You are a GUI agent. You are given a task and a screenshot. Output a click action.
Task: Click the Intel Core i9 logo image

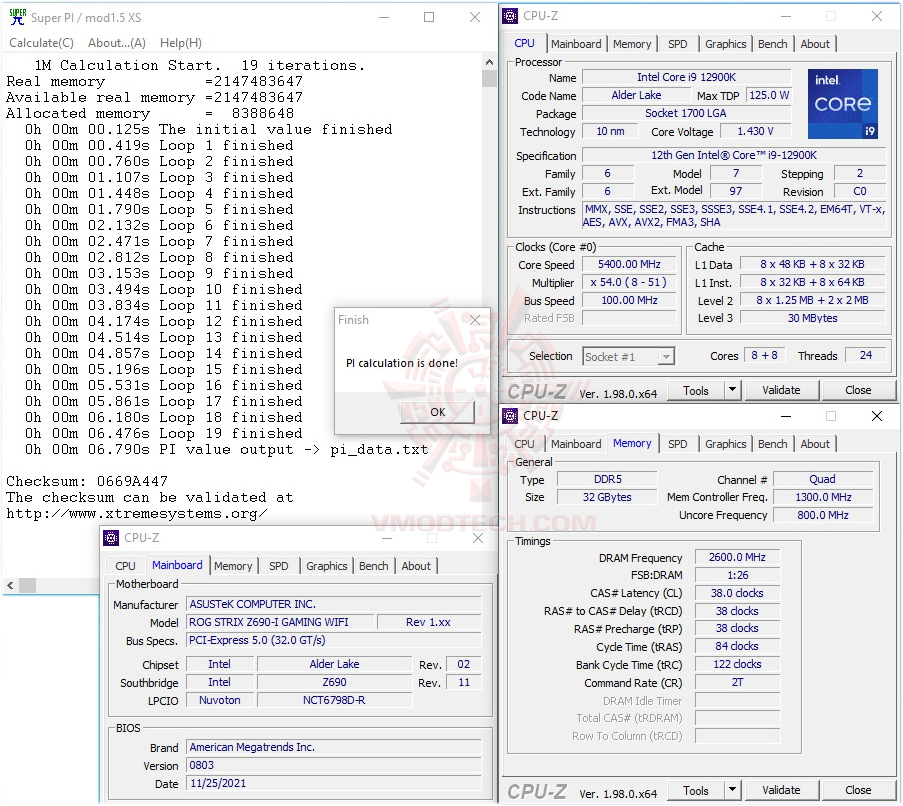843,104
